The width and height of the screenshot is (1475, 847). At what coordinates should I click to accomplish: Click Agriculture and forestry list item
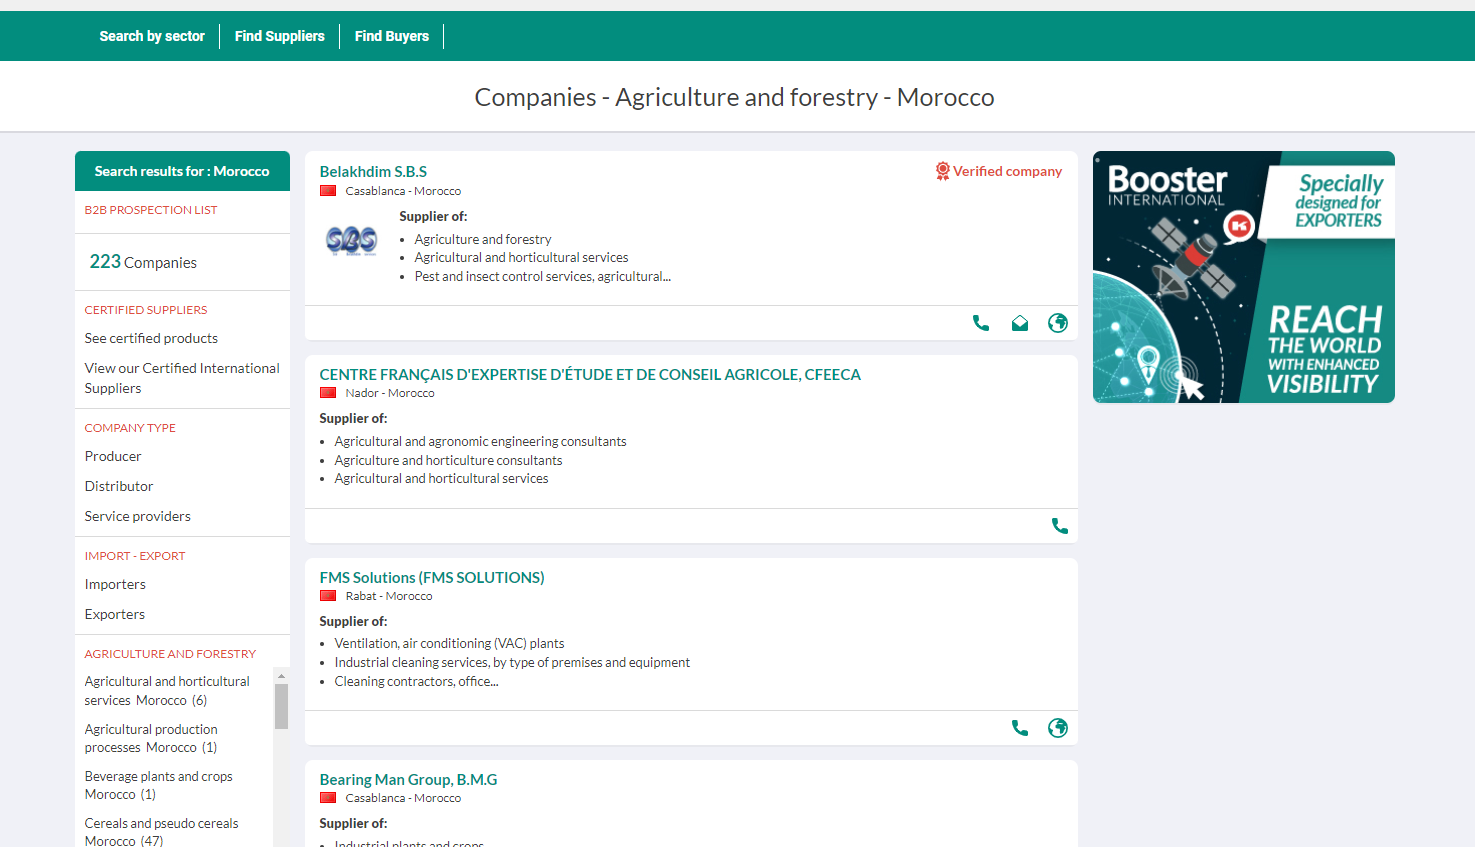pyautogui.click(x=483, y=239)
